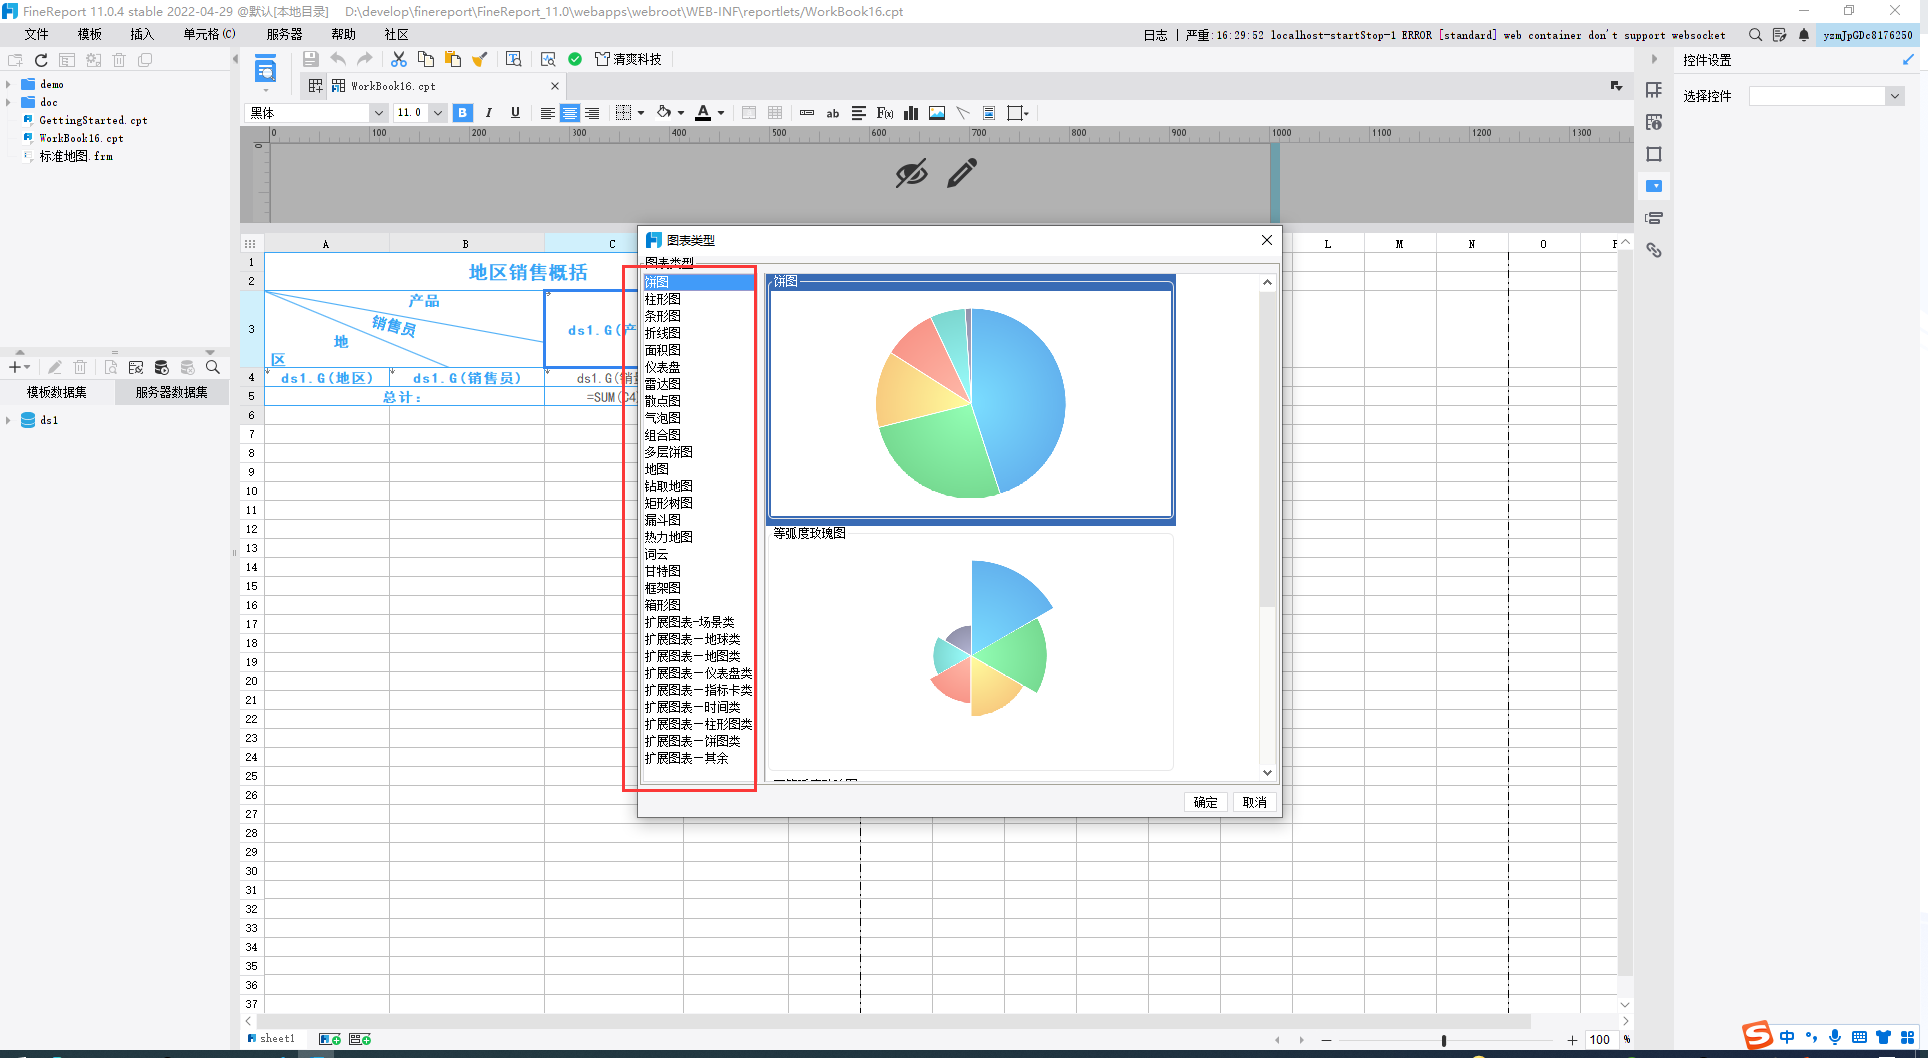Image resolution: width=1928 pixels, height=1058 pixels.
Task: Set left text alignment
Action: (548, 113)
